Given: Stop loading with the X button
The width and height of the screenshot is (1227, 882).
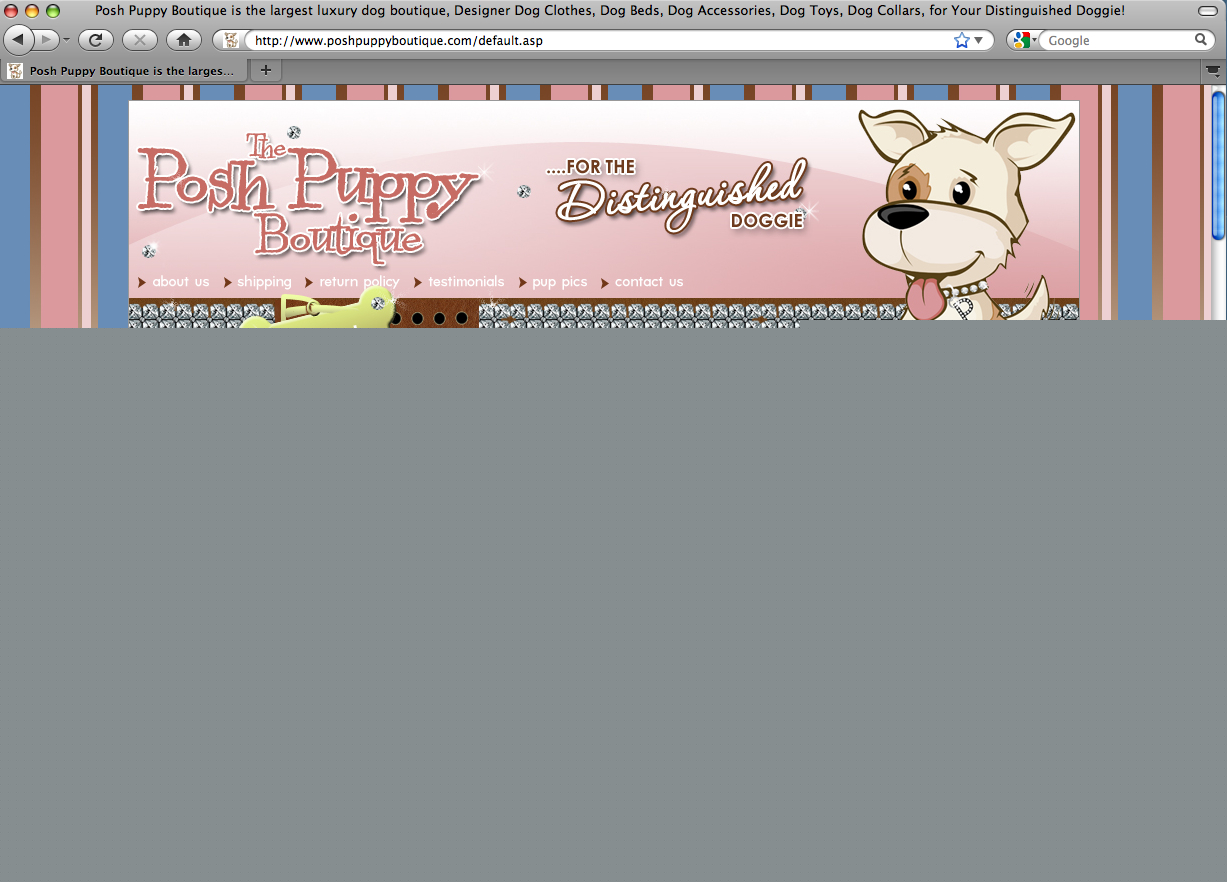Looking at the screenshot, I should pos(139,40).
